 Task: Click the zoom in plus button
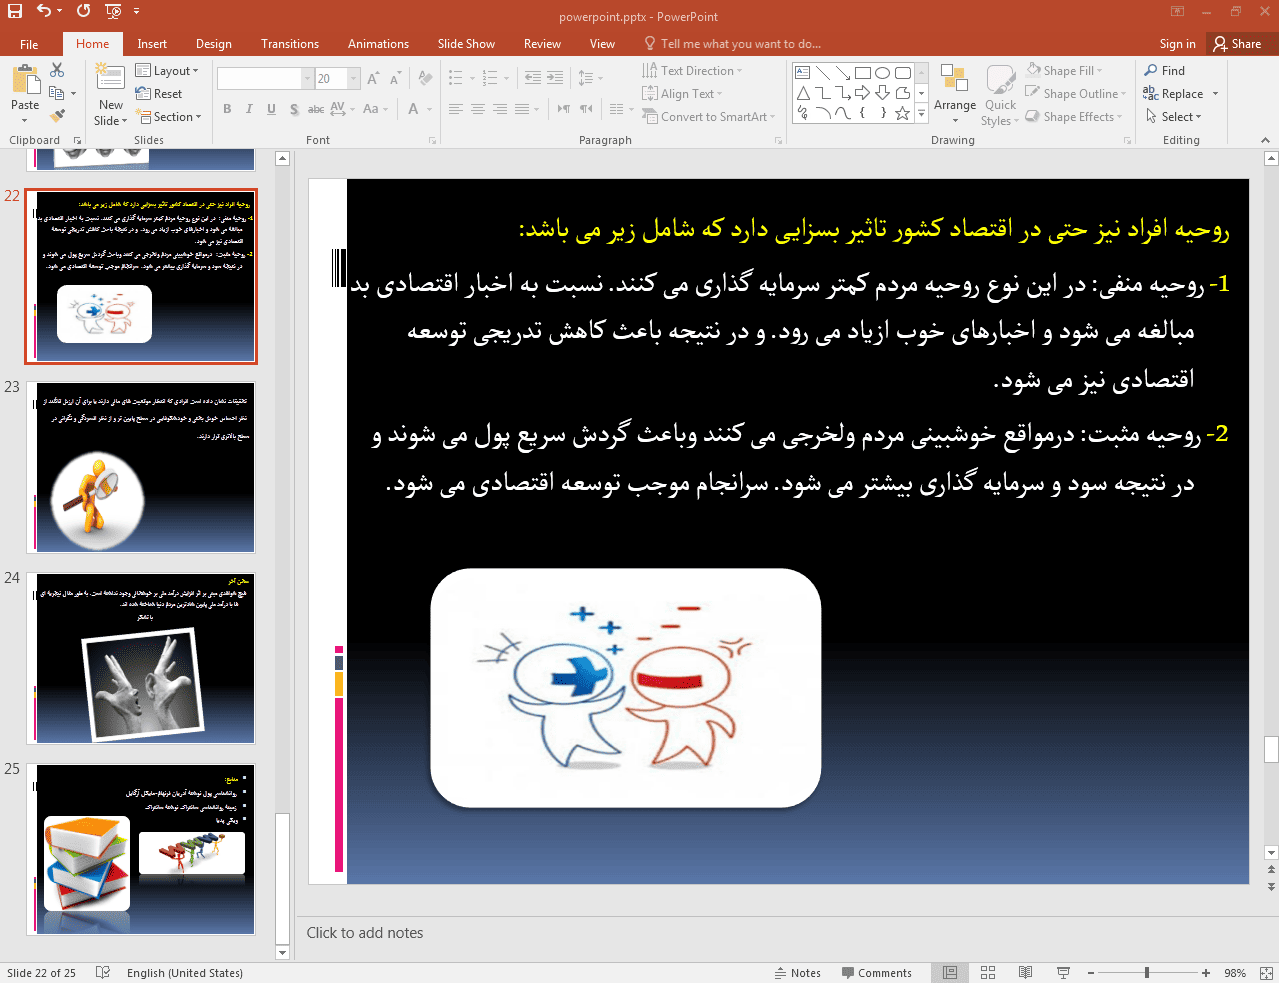1206,973
